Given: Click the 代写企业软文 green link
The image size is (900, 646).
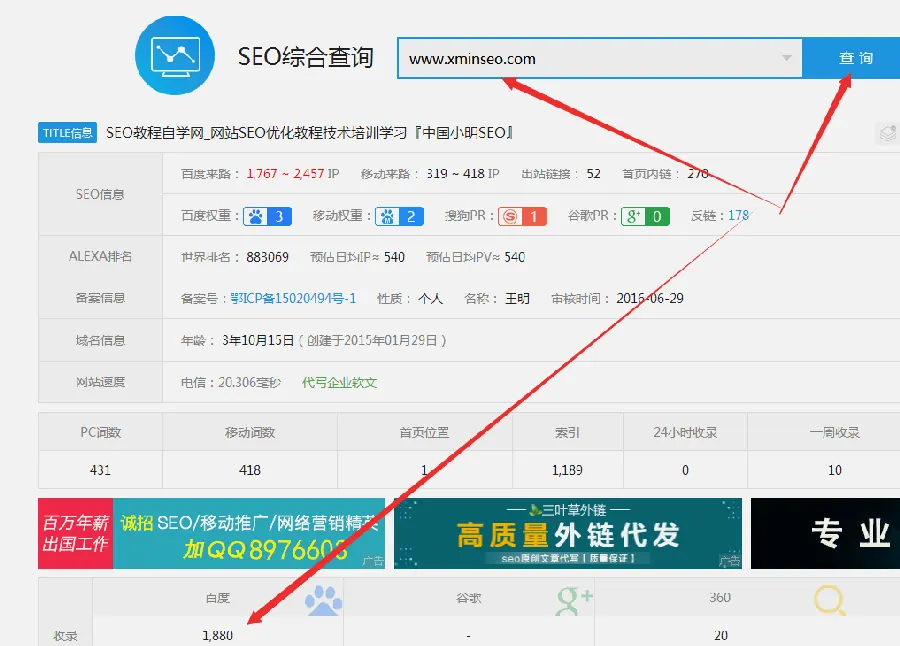Looking at the screenshot, I should coord(339,382).
